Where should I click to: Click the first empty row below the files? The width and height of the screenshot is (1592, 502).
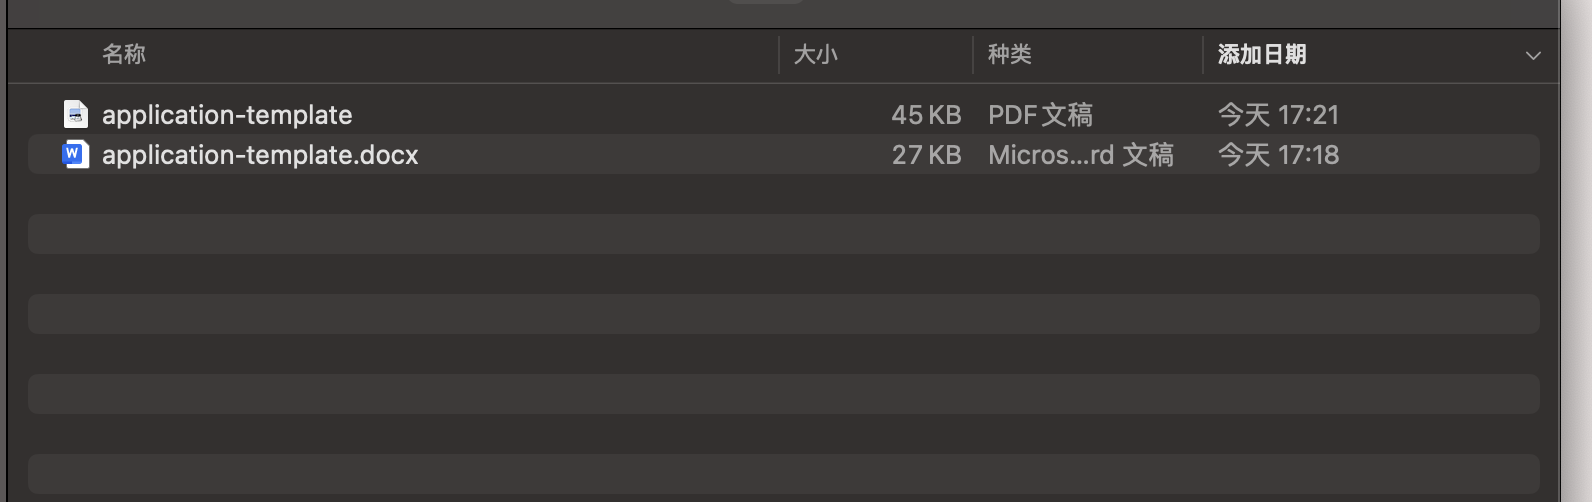pyautogui.click(x=783, y=194)
